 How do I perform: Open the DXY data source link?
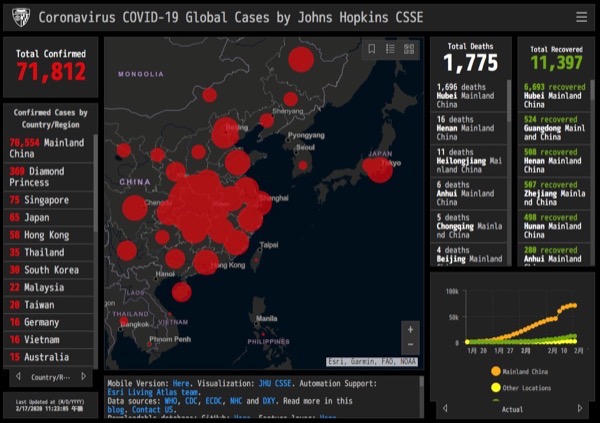coord(269,401)
